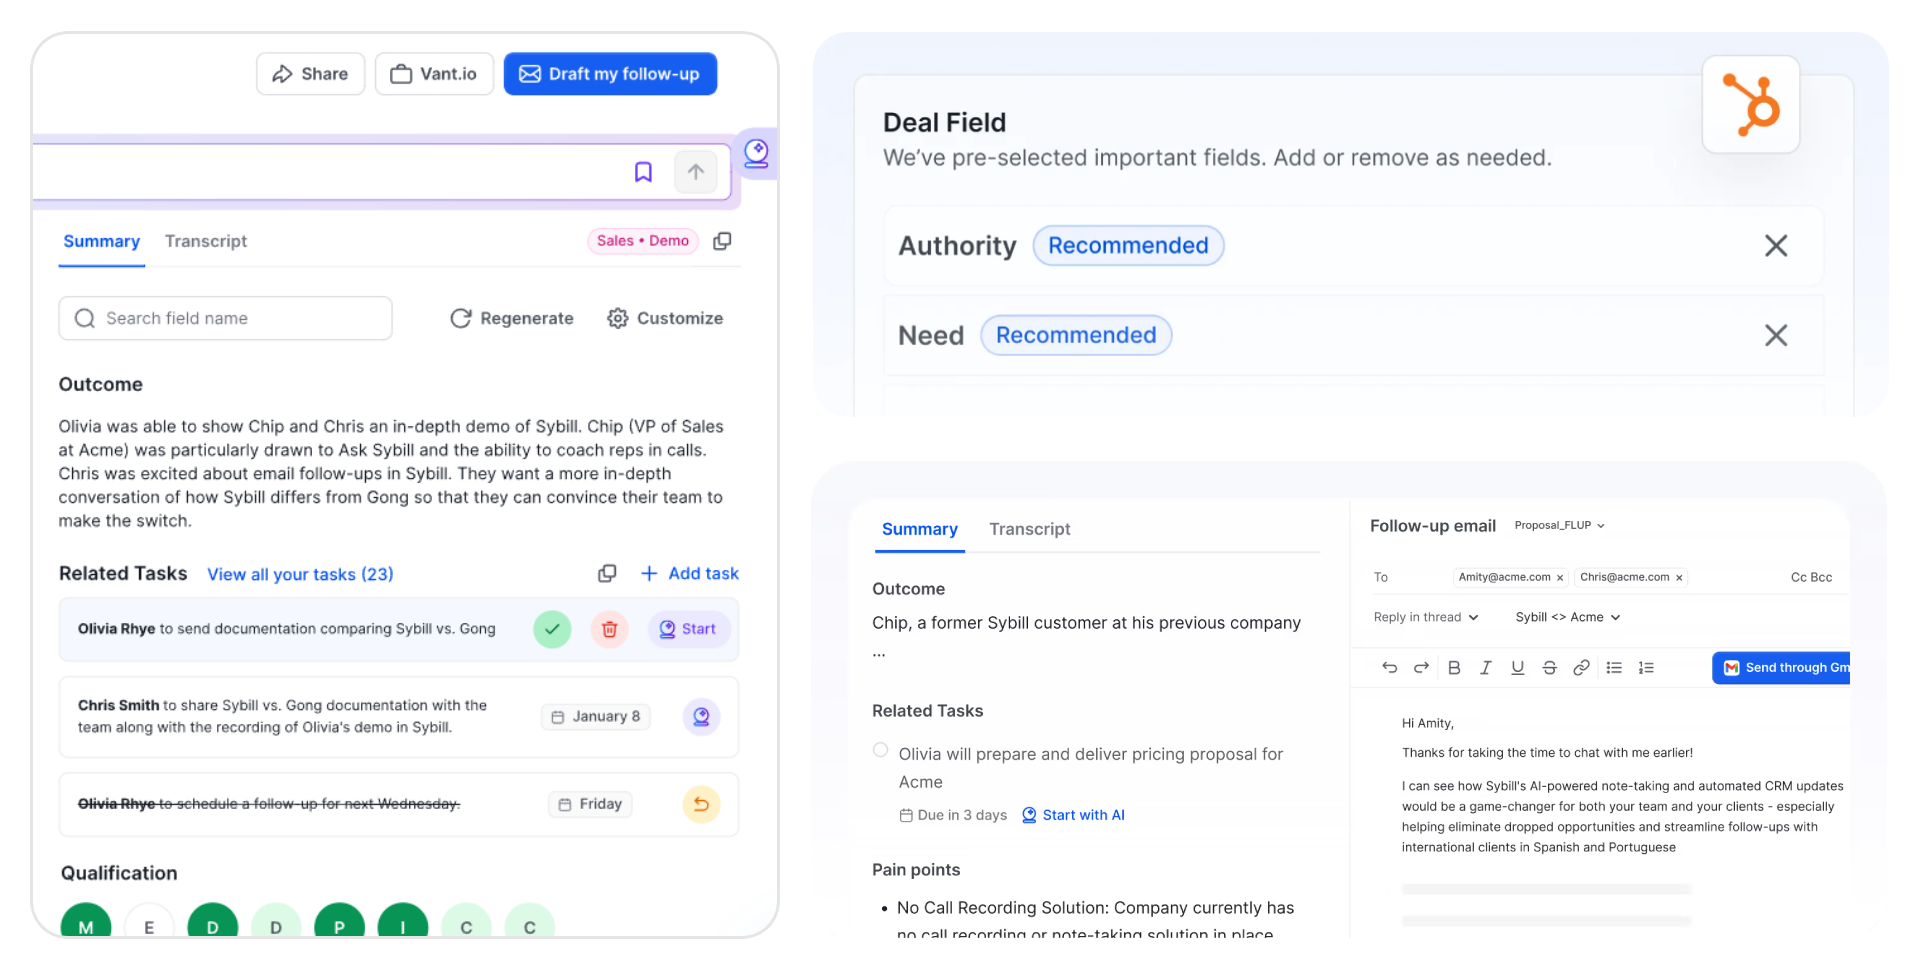Image resolution: width=1920 pixels, height=964 pixels.
Task: Click Sybill AI icon on Chris Smith task
Action: pos(701,716)
